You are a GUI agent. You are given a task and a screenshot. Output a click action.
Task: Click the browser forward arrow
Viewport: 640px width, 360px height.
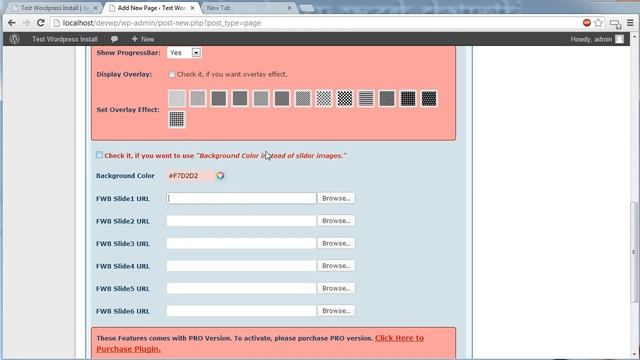click(26, 23)
